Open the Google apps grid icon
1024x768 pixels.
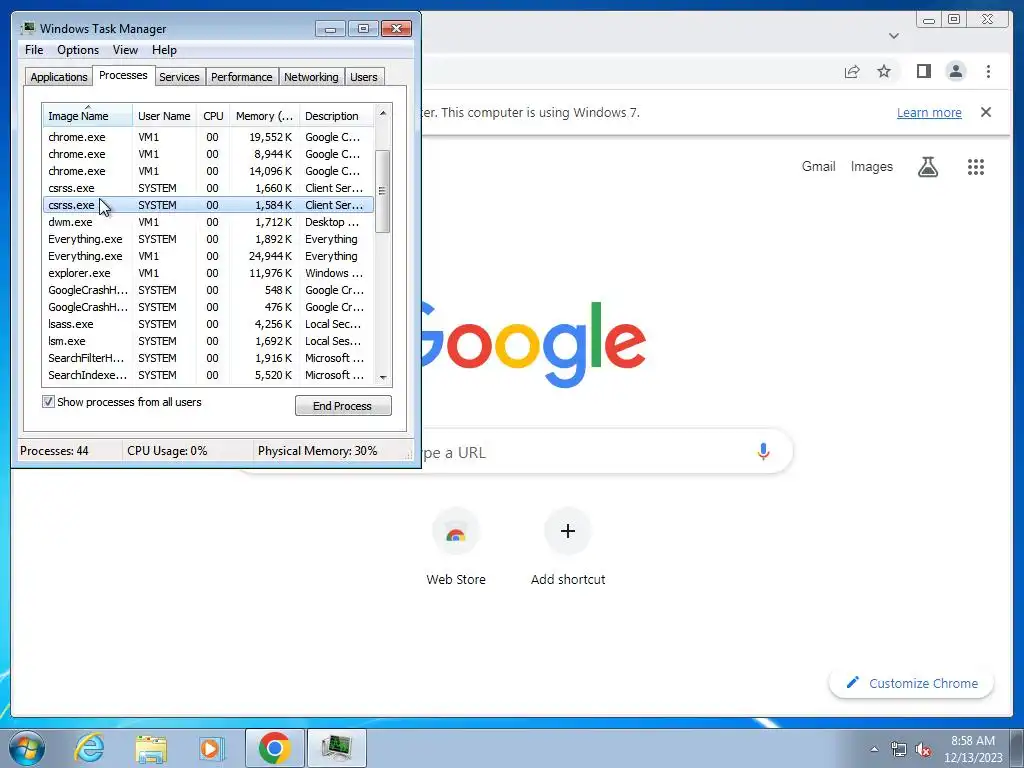[x=975, y=167]
